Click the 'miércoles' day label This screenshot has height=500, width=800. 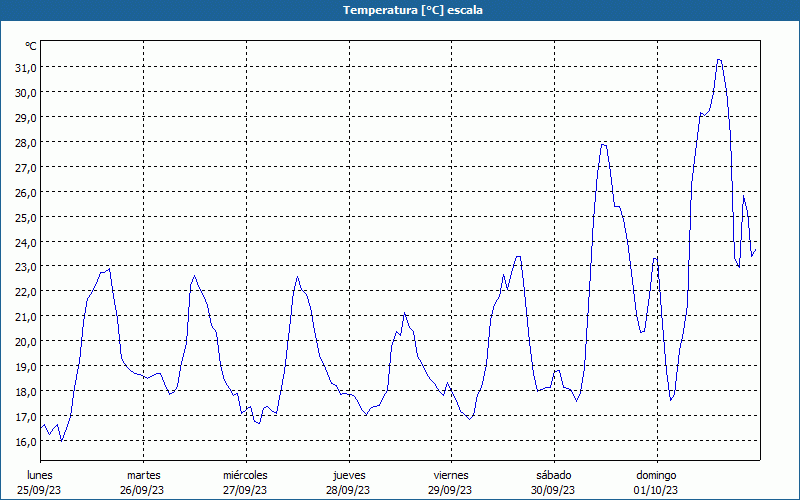[245, 475]
